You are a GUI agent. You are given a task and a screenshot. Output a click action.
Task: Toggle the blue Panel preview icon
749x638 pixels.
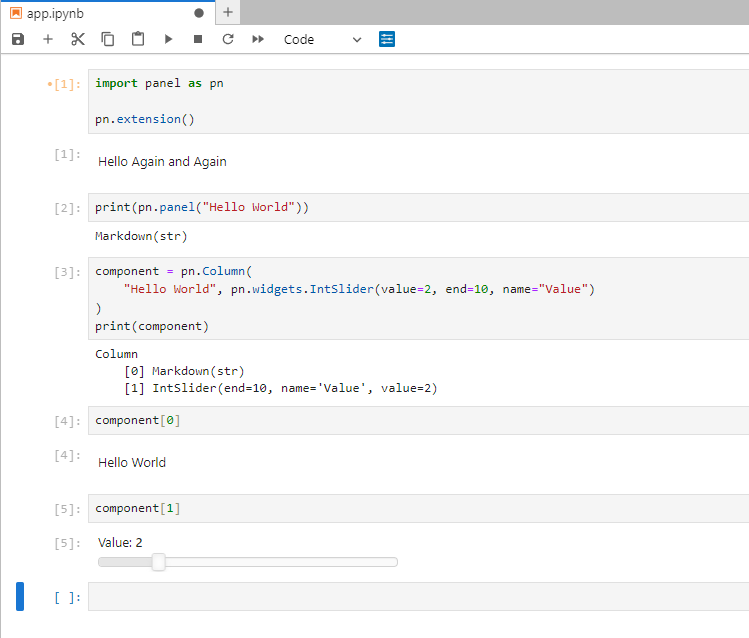pyautogui.click(x=387, y=39)
